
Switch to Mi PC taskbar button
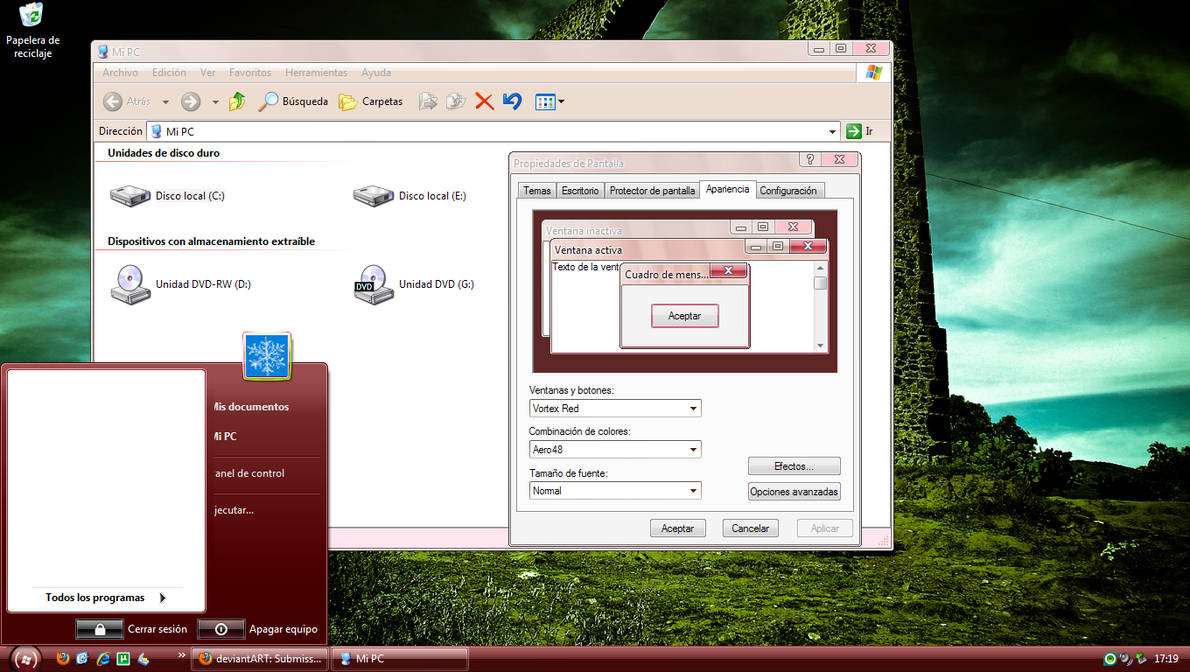pyautogui.click(x=400, y=658)
